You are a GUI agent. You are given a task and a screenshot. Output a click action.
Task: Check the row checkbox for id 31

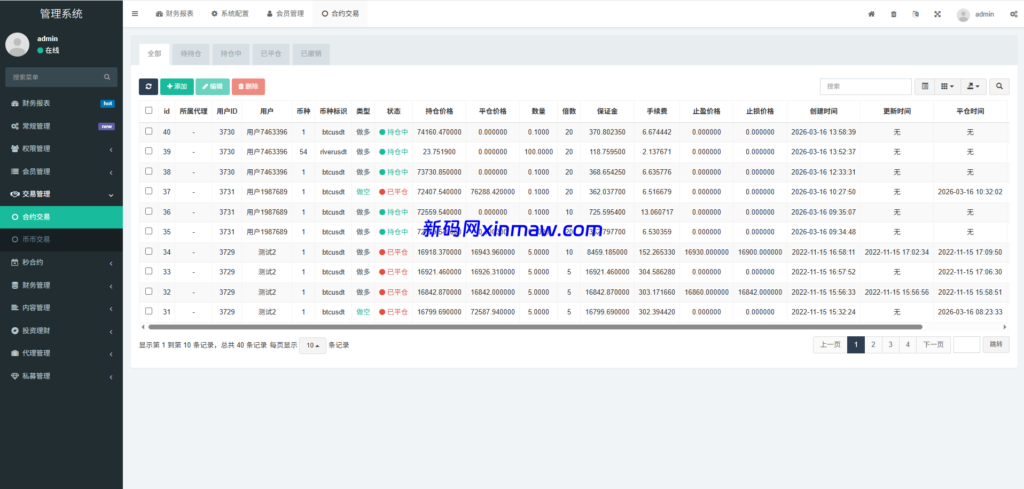(149, 311)
